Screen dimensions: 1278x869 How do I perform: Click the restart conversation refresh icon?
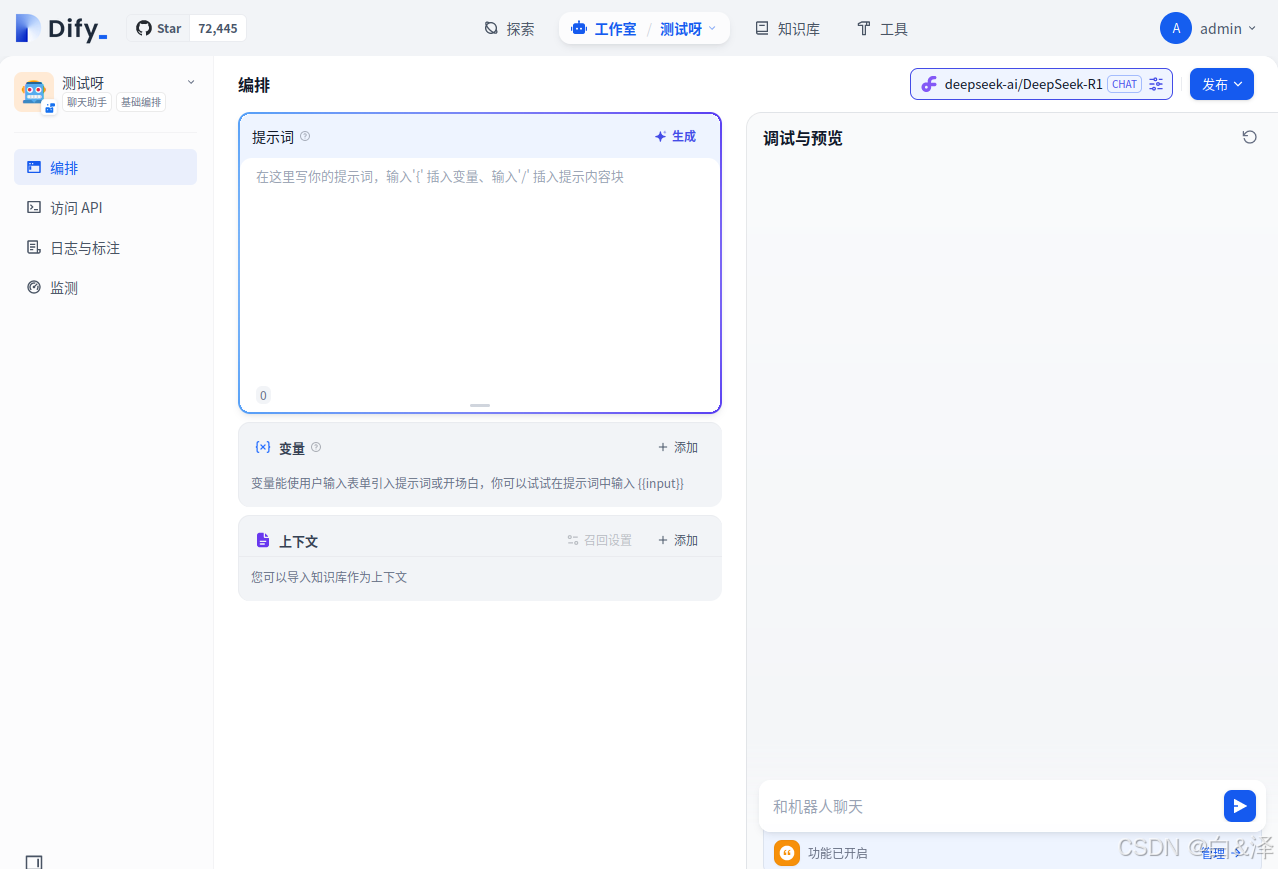(x=1249, y=137)
